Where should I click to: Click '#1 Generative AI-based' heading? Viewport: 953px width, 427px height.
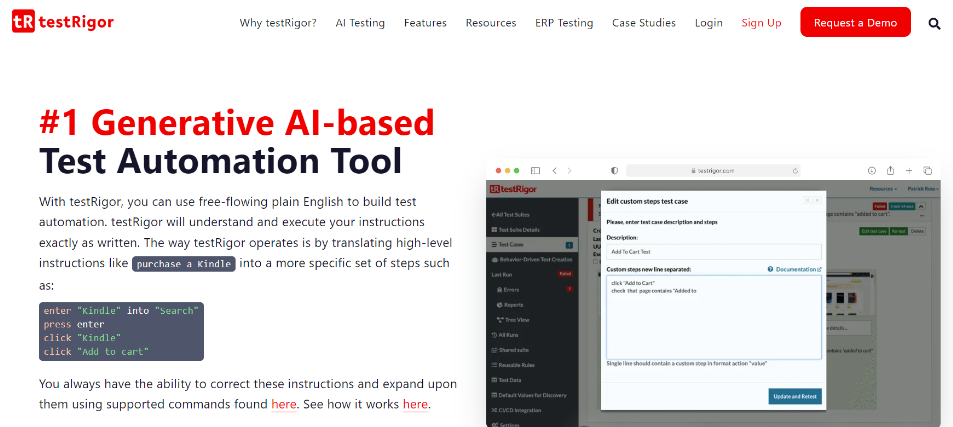coord(236,123)
